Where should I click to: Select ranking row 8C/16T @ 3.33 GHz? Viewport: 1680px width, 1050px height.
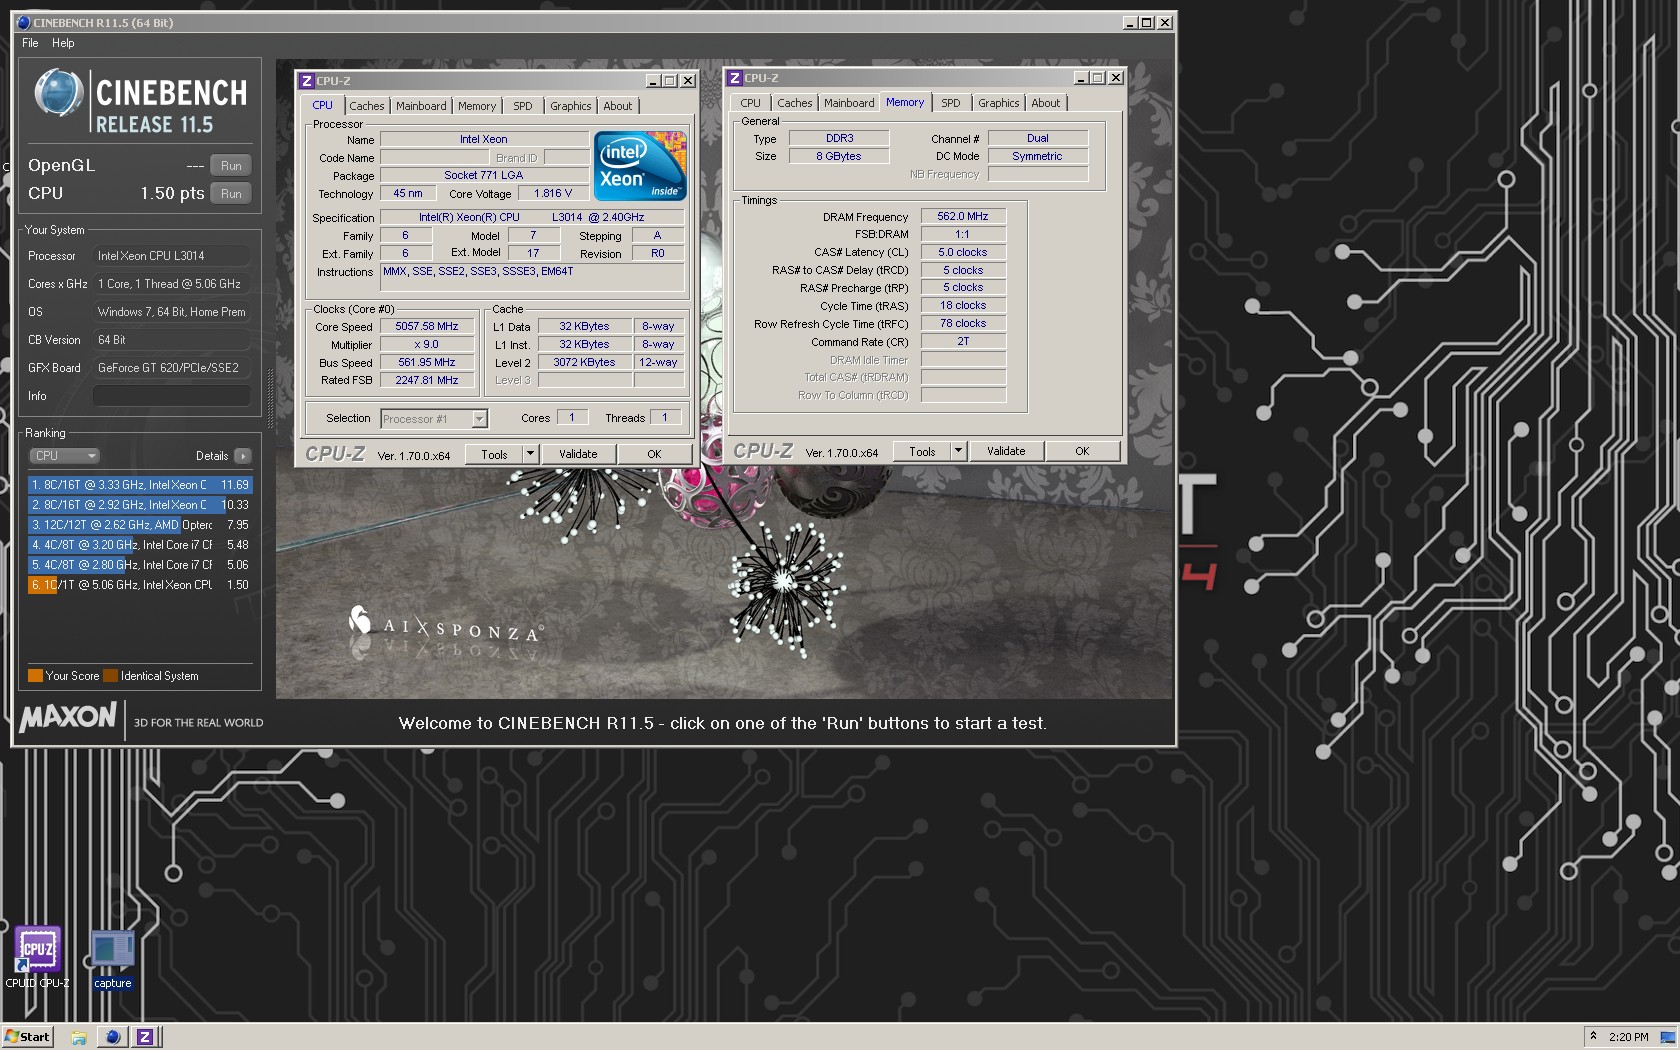pyautogui.click(x=140, y=485)
